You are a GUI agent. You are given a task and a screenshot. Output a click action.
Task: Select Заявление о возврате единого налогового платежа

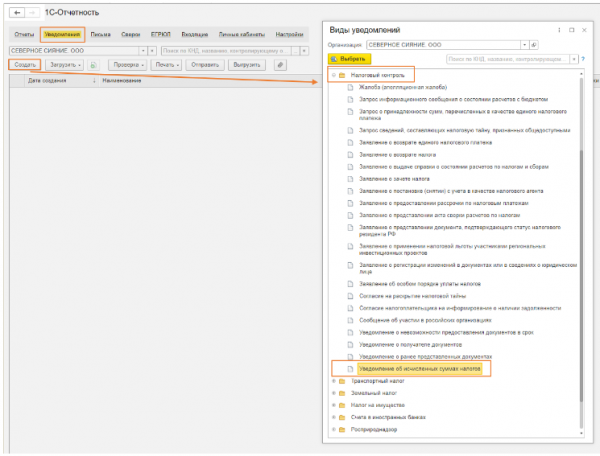[x=425, y=142]
